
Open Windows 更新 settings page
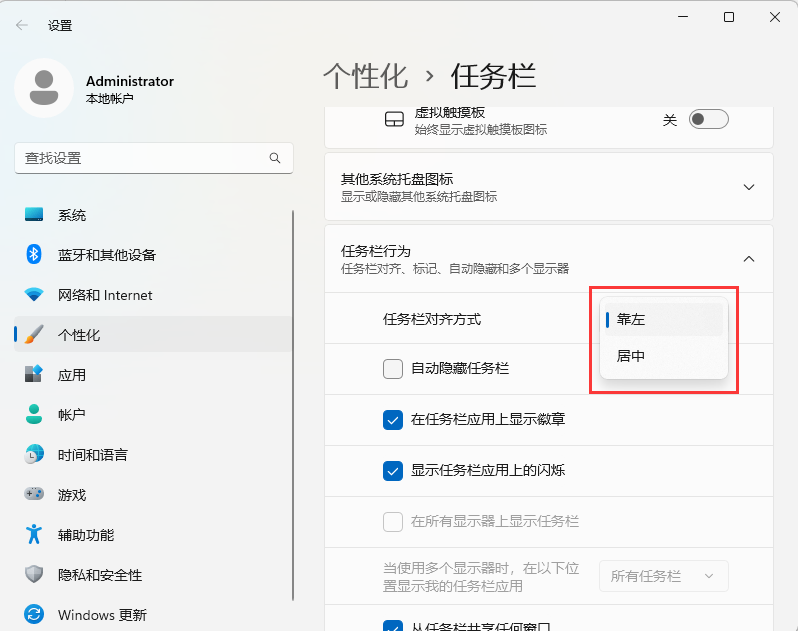153,614
